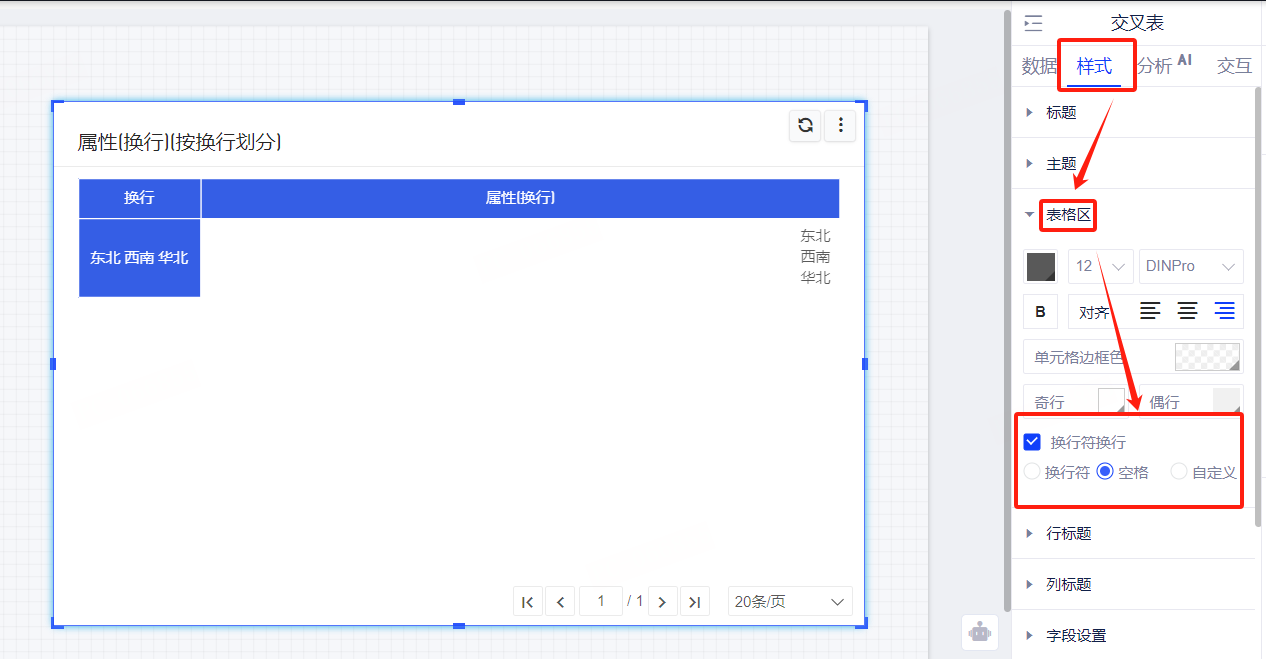The height and width of the screenshot is (659, 1266).
Task: Open the DINPro font family dropdown
Action: (x=1190, y=267)
